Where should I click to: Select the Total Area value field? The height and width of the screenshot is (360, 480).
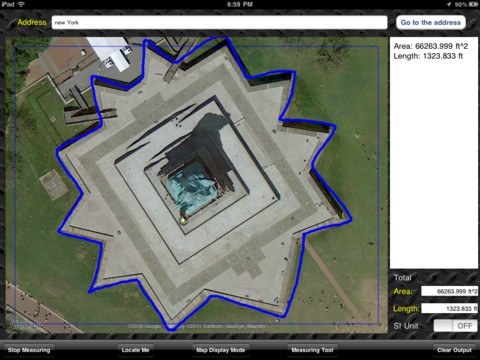449,291
